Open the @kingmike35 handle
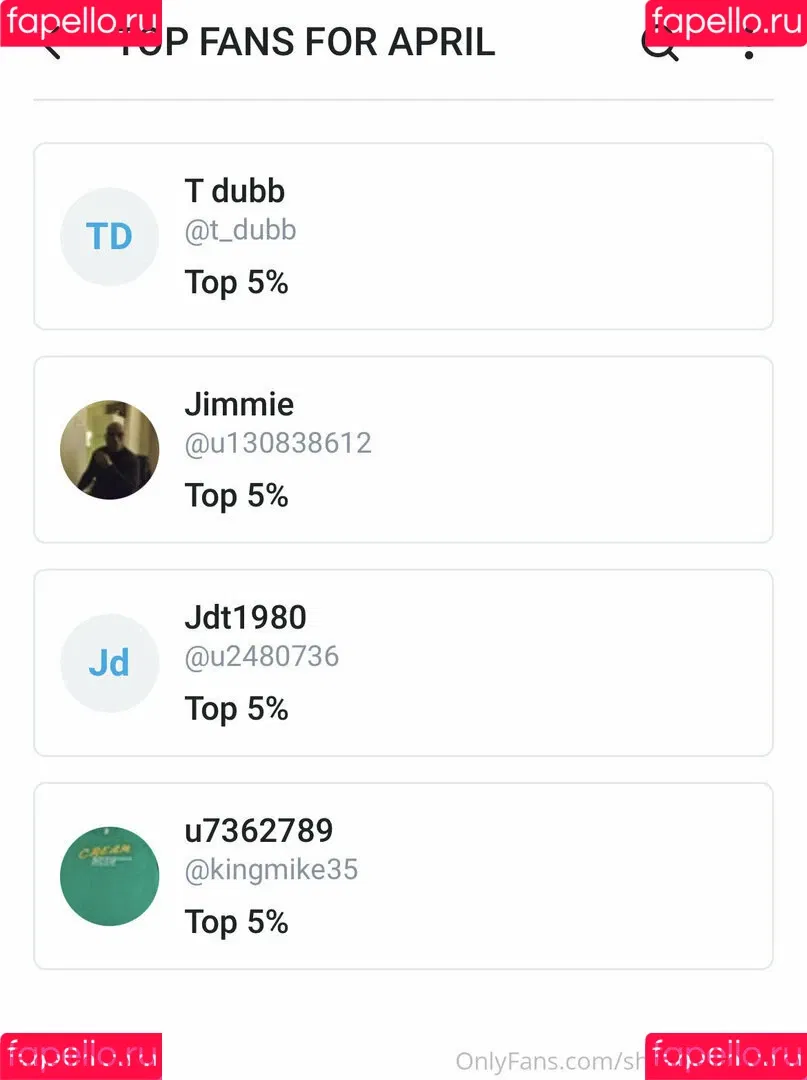807x1080 pixels. pos(271,869)
